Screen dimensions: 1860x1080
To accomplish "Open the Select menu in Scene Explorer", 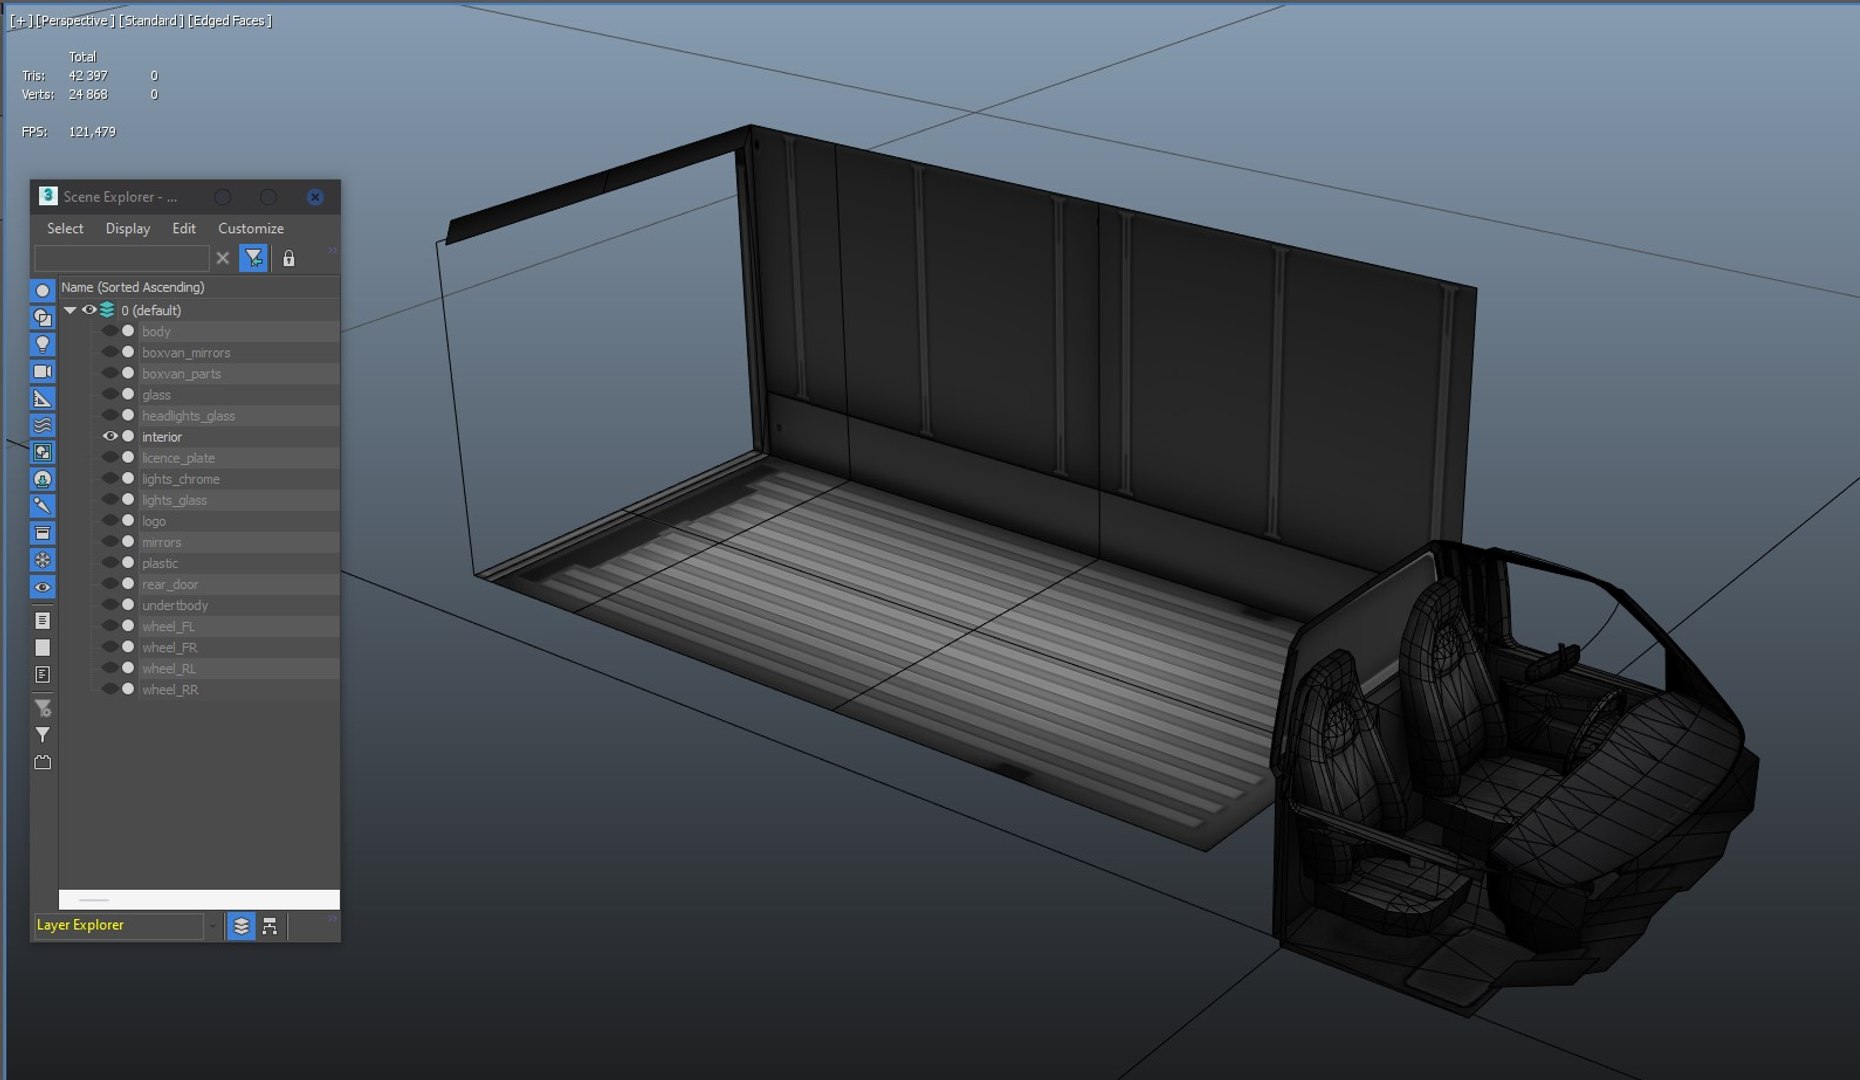I will pos(65,229).
